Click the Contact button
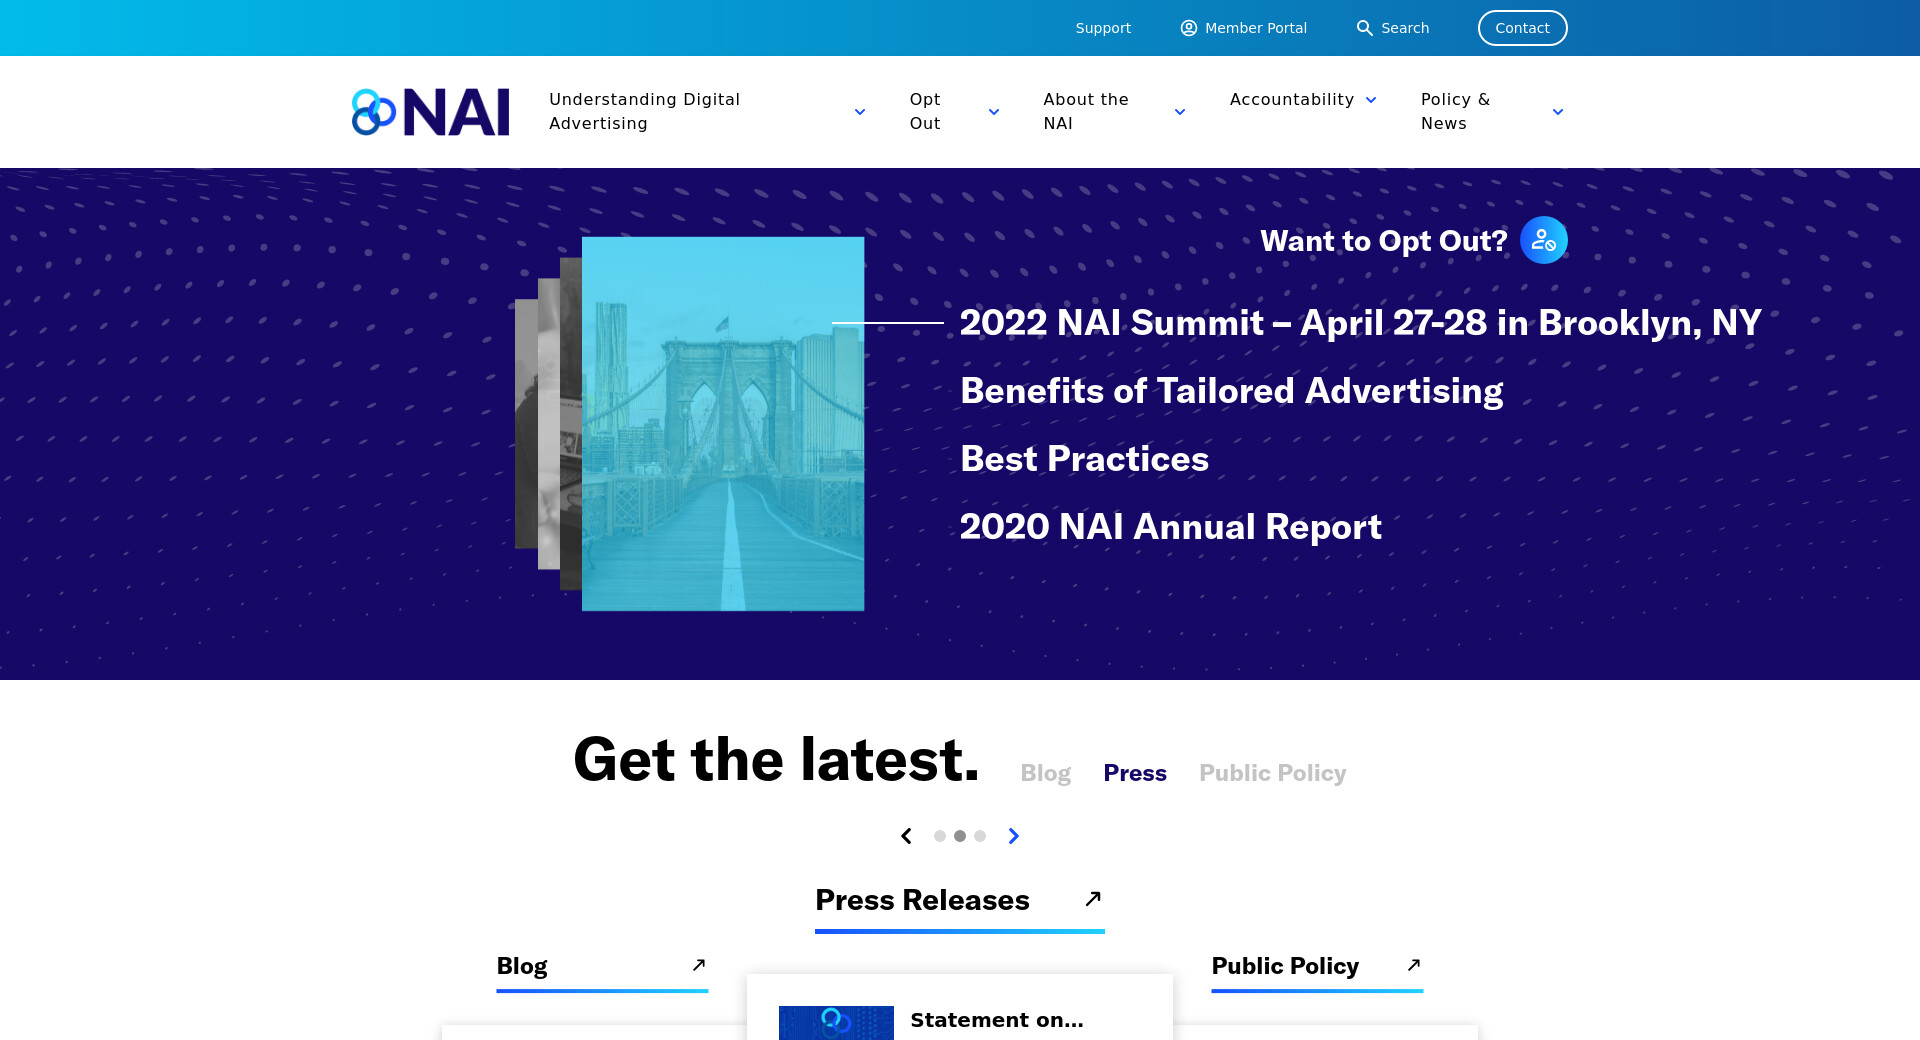Image resolution: width=1920 pixels, height=1040 pixels. (1523, 28)
